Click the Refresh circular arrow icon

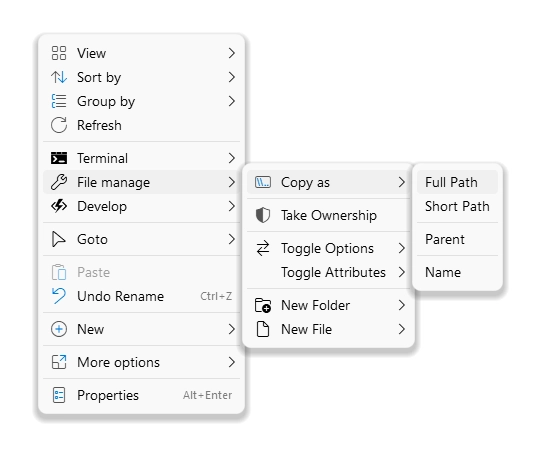click(59, 125)
